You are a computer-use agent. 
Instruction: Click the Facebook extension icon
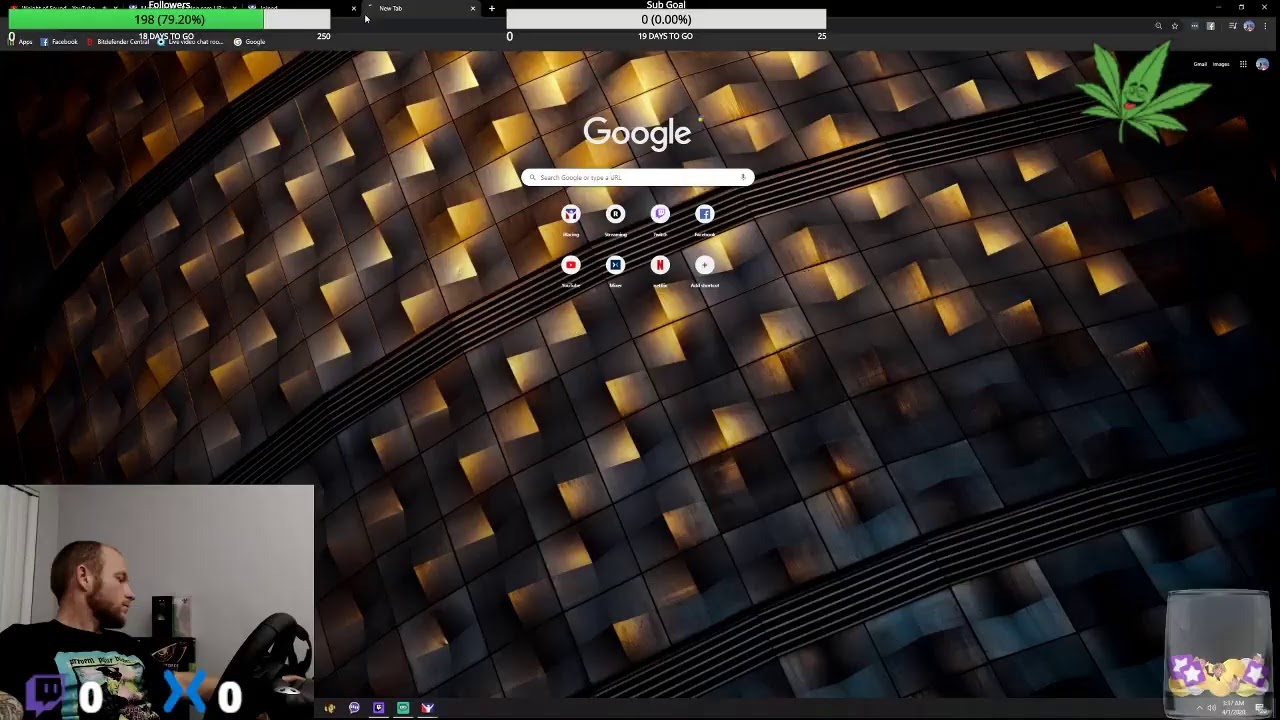point(1211,26)
